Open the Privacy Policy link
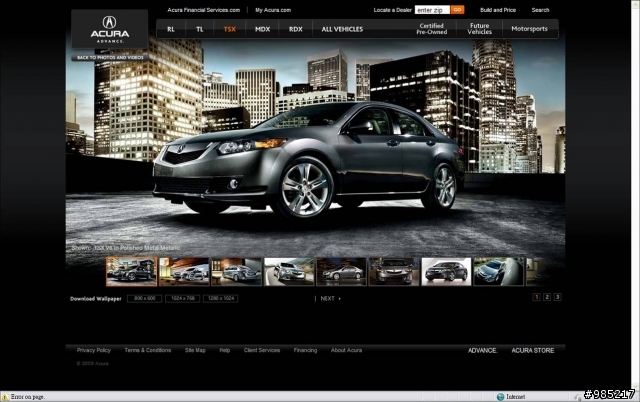This screenshot has height=402, width=640. coord(93,350)
